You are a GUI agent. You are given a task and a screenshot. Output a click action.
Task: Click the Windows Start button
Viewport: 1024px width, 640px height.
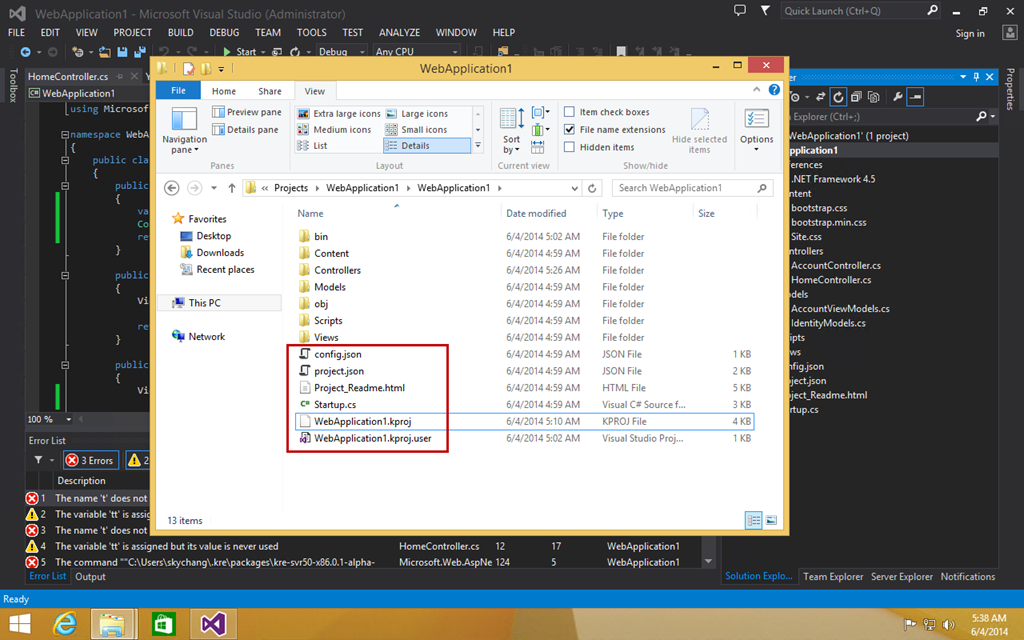[20, 624]
